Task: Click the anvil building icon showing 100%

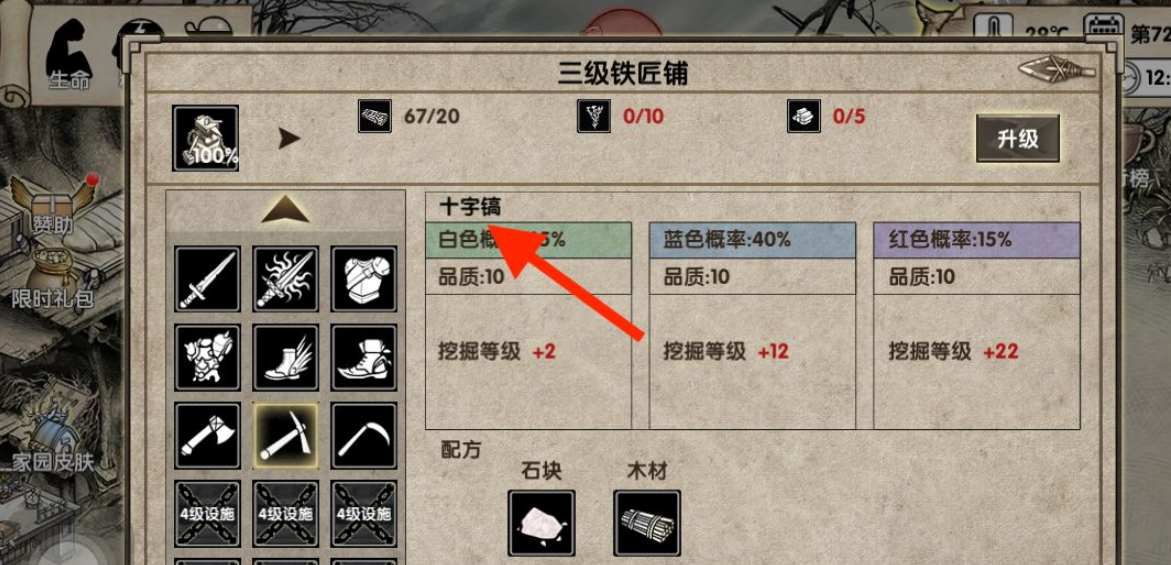Action: 205,138
